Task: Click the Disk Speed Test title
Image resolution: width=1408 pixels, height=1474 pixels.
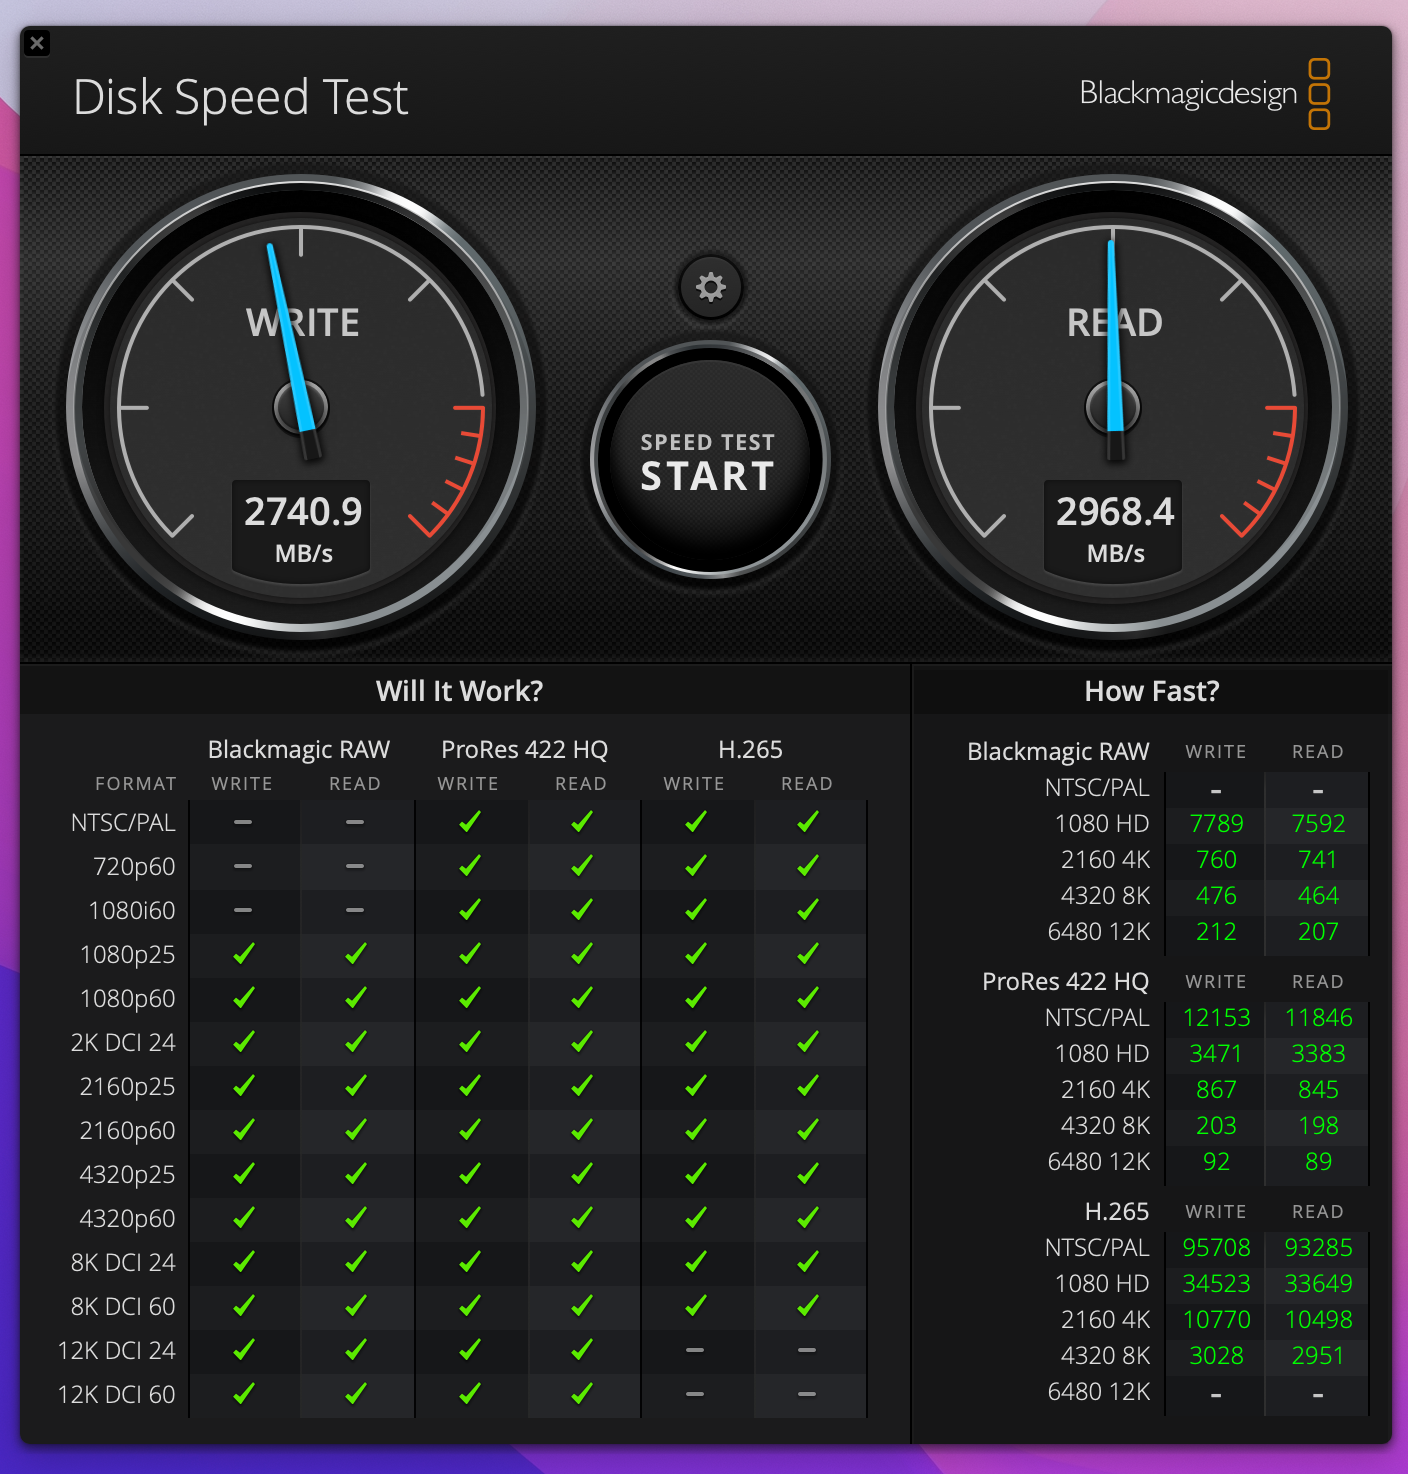Action: click(241, 98)
